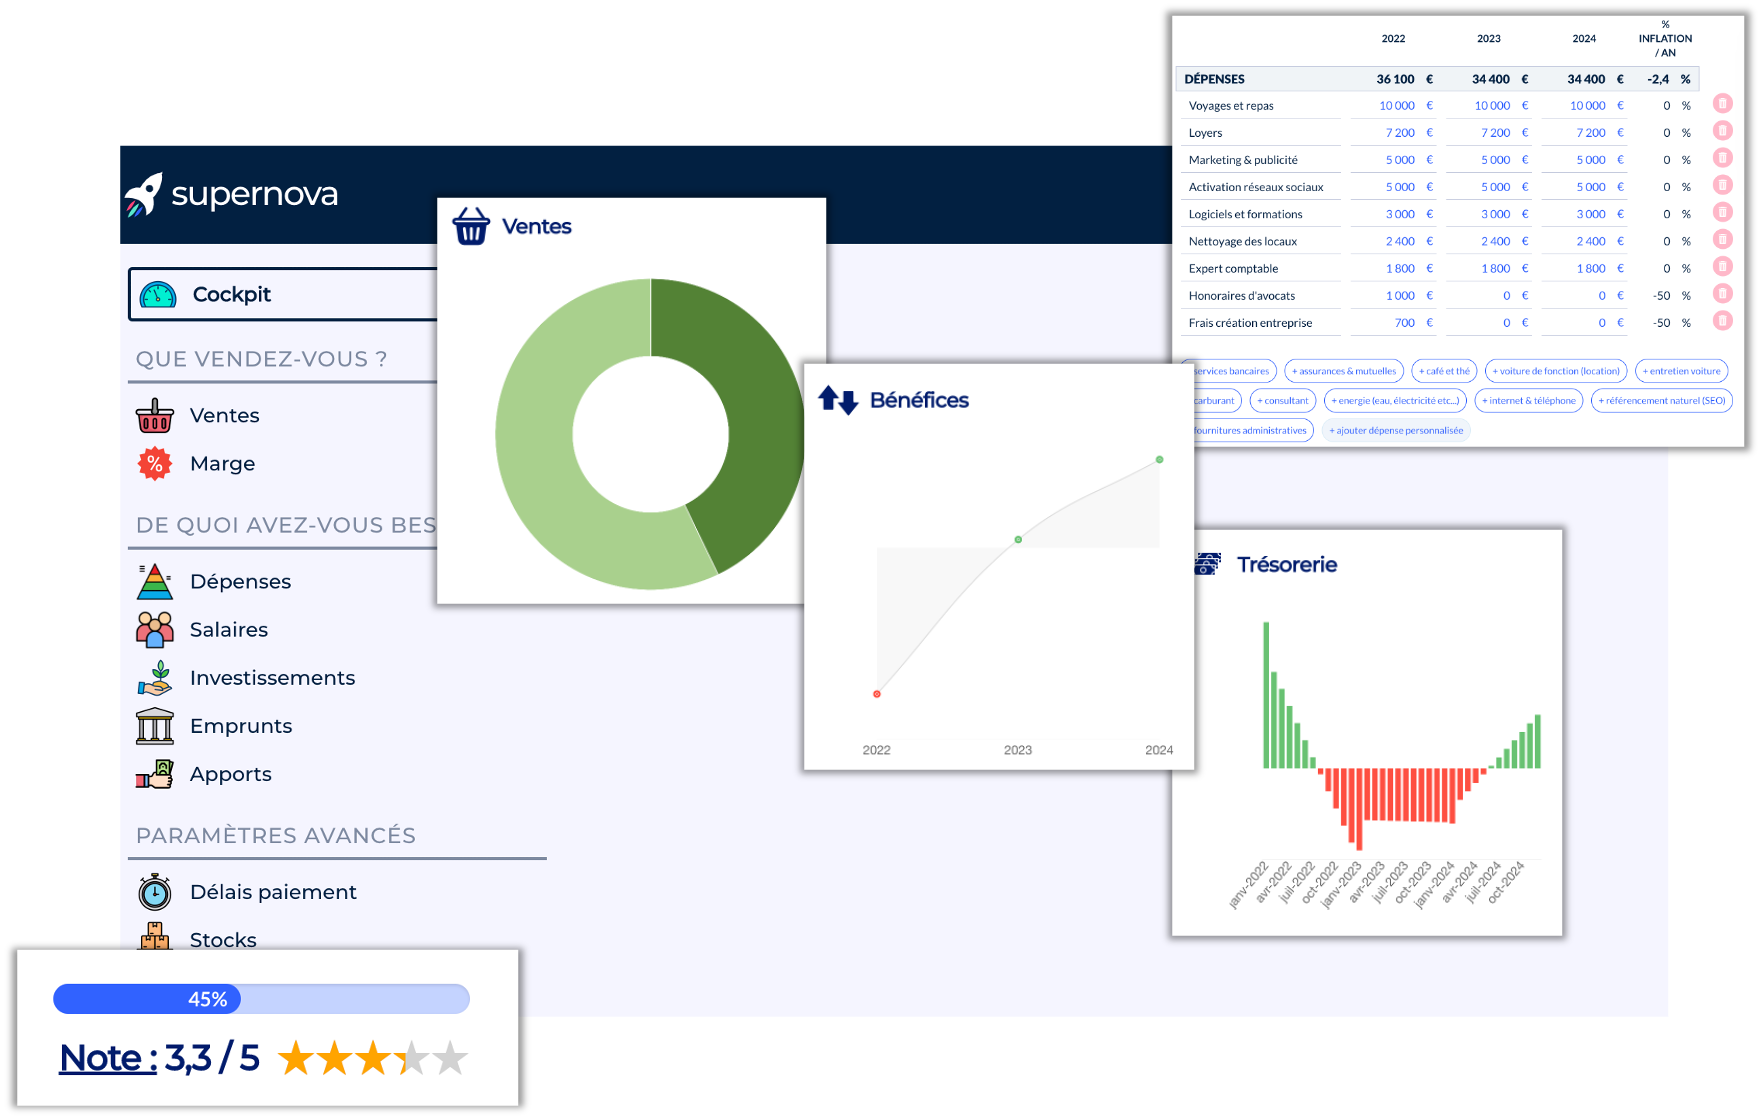
Task: Delete the Voyages et repas expense row
Action: click(1722, 104)
